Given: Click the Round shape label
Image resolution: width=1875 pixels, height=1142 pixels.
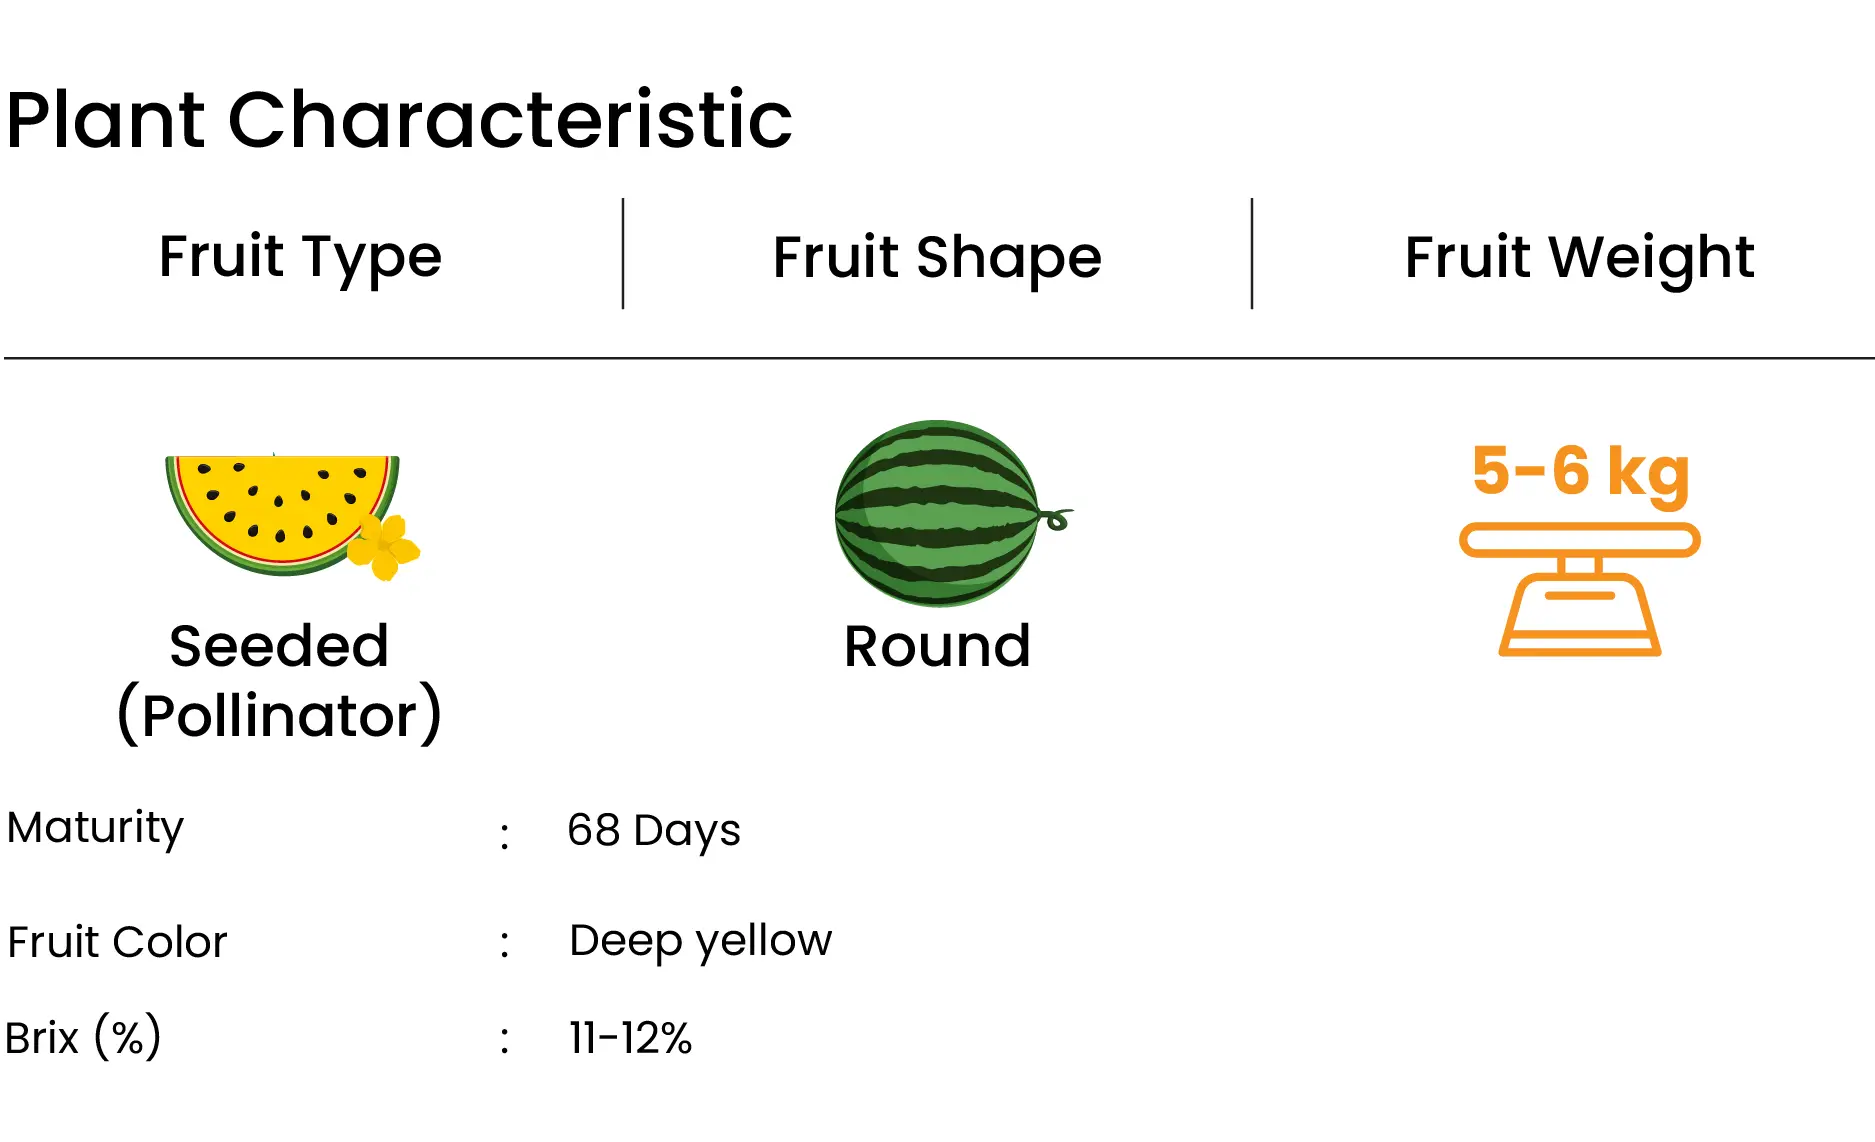Looking at the screenshot, I should coord(937,646).
